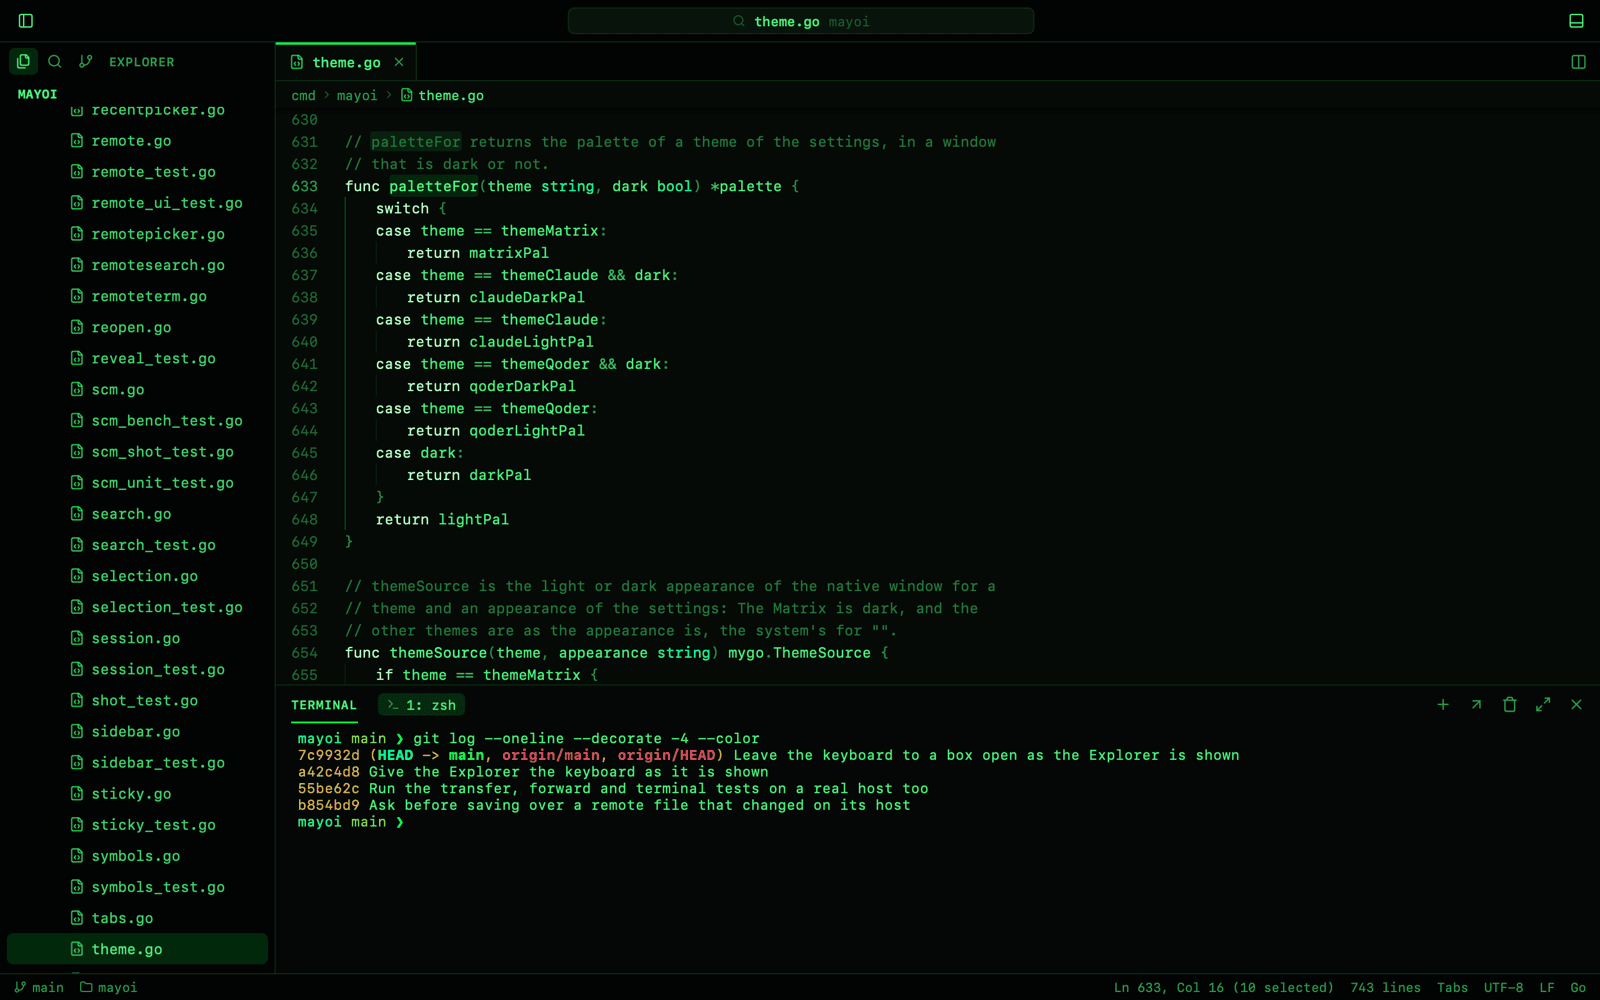Screen dimensions: 1600x1000
Task: Toggle the bottom panel icon in title bar
Action: click(x=1576, y=21)
